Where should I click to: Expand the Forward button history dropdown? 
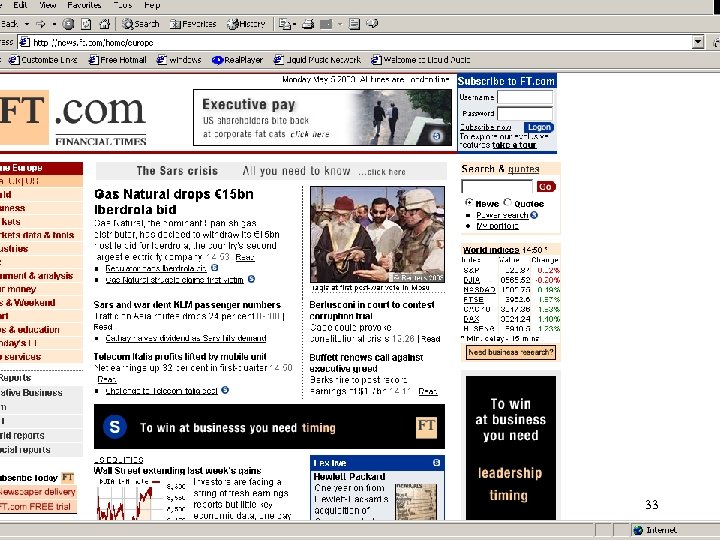pos(54,24)
